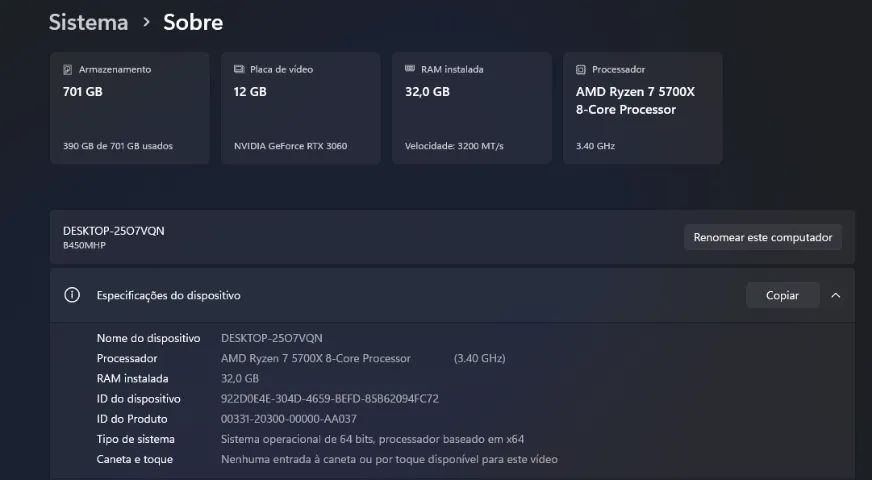Click Renomear este computador button
872x480 pixels.
pos(762,237)
